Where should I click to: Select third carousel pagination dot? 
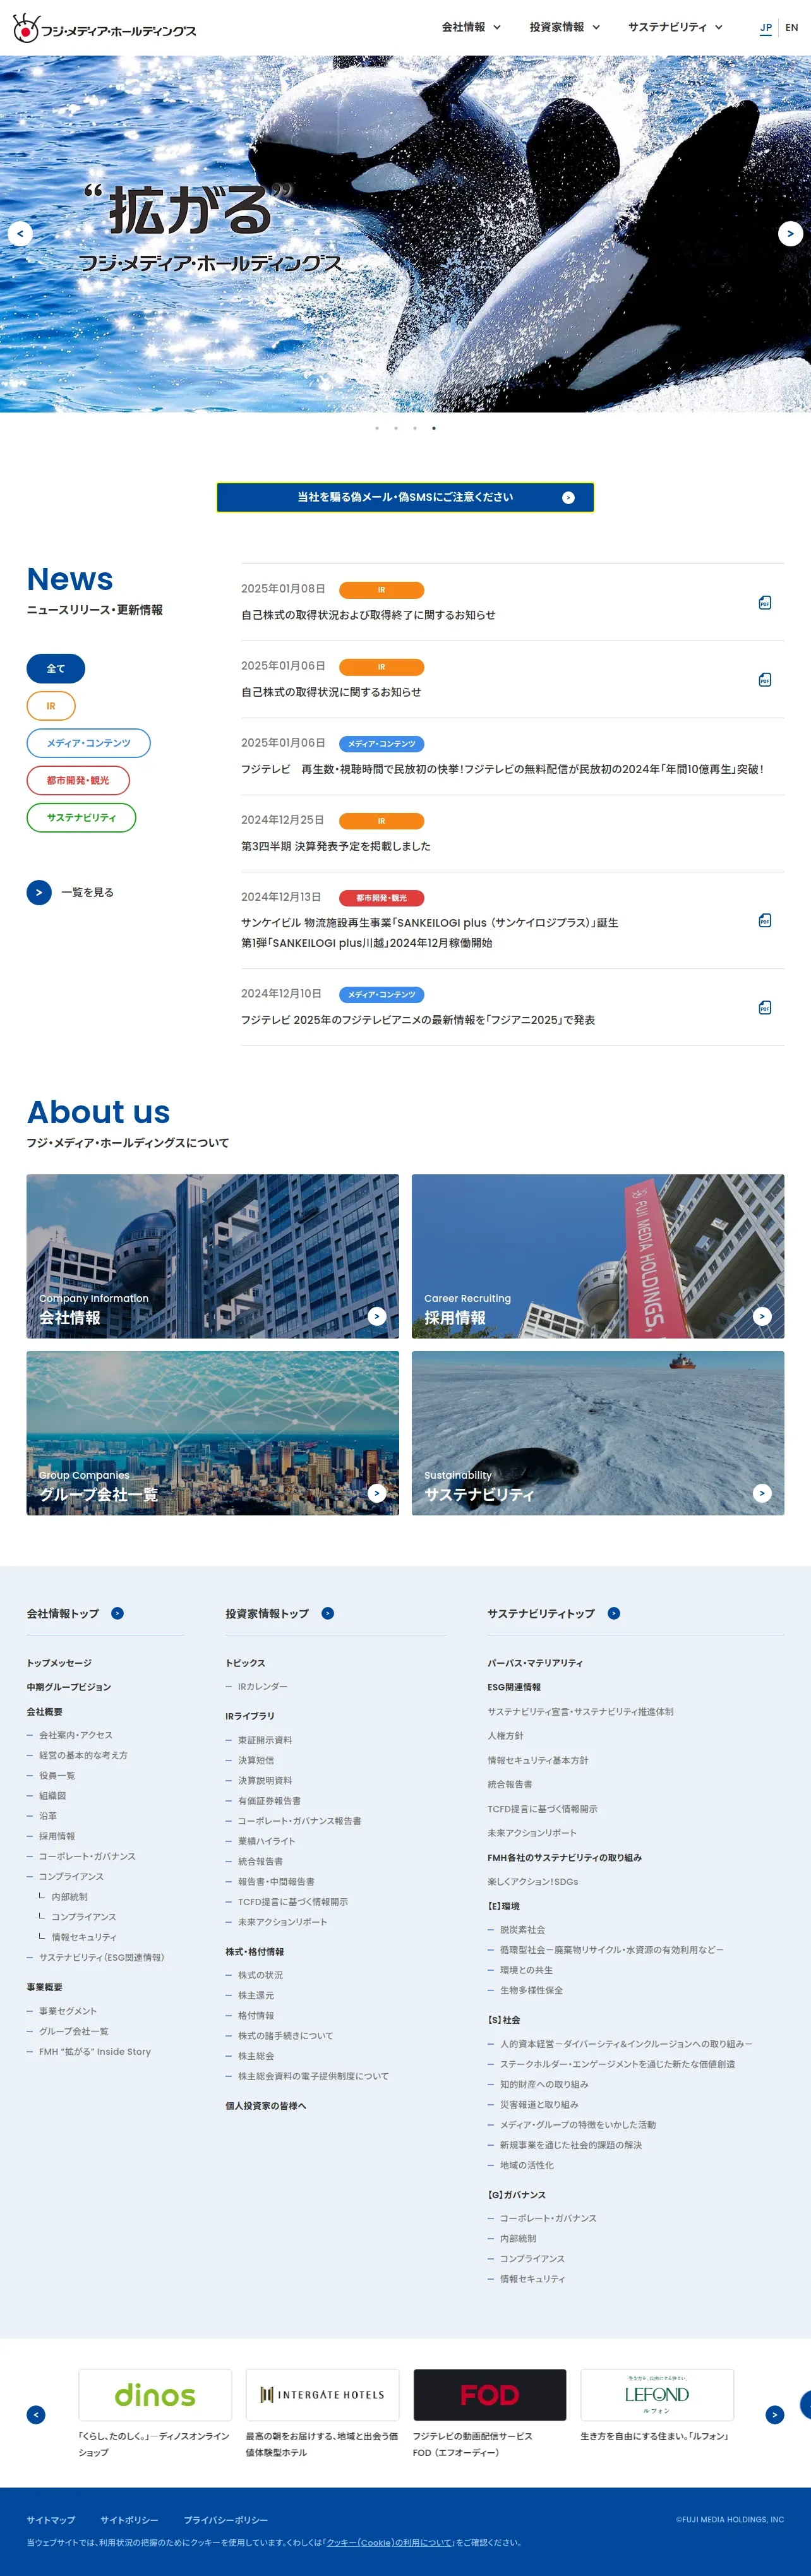[x=415, y=428]
